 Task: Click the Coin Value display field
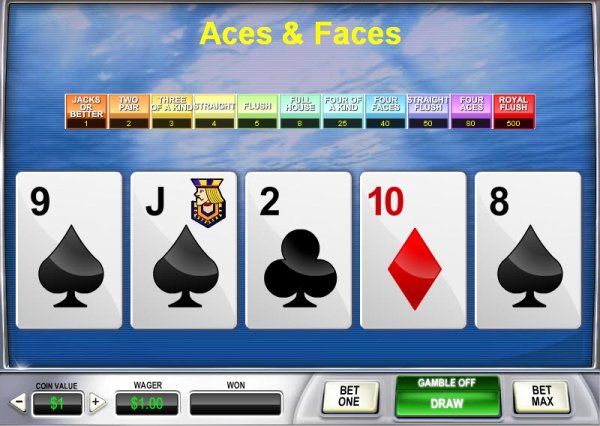tap(57, 403)
